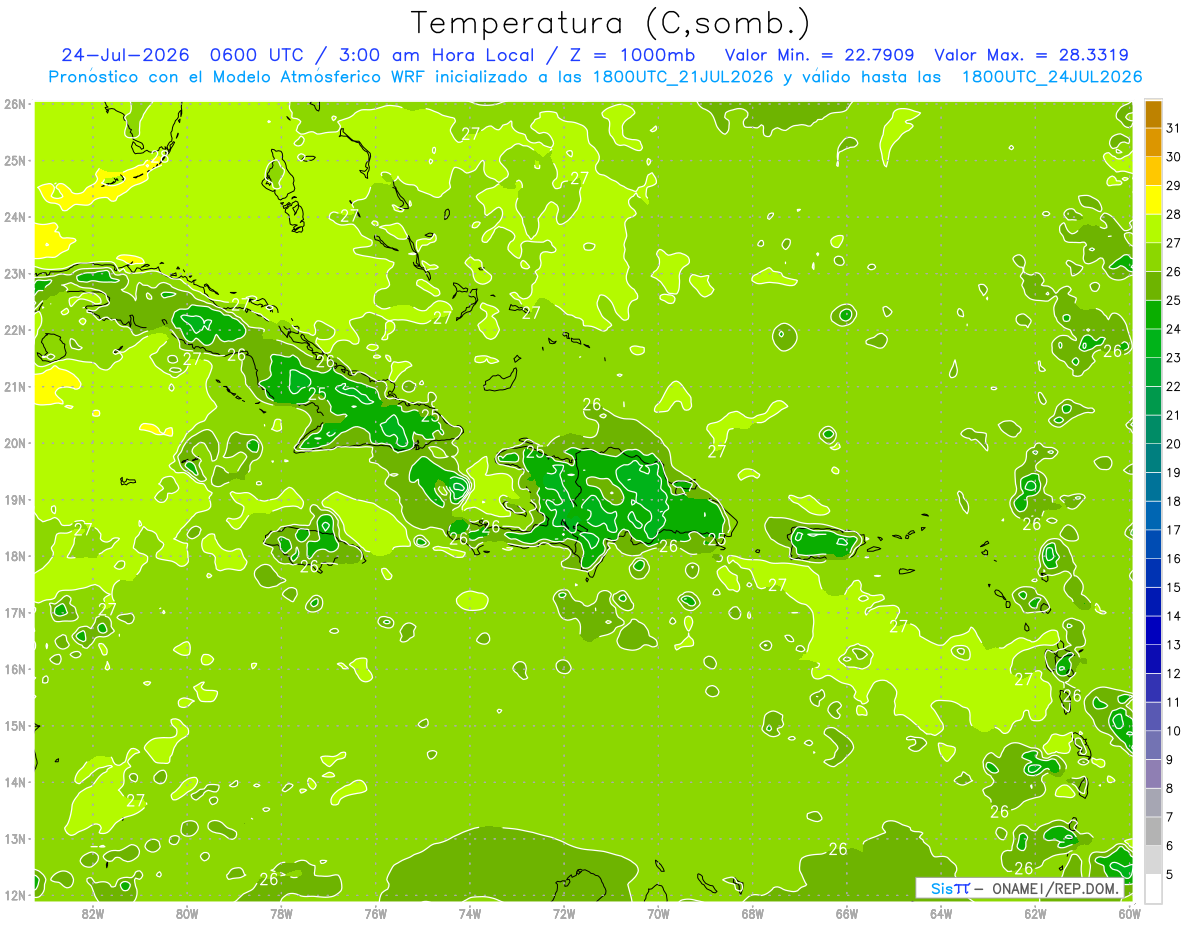Click the "20N" latitude label

click(14, 443)
